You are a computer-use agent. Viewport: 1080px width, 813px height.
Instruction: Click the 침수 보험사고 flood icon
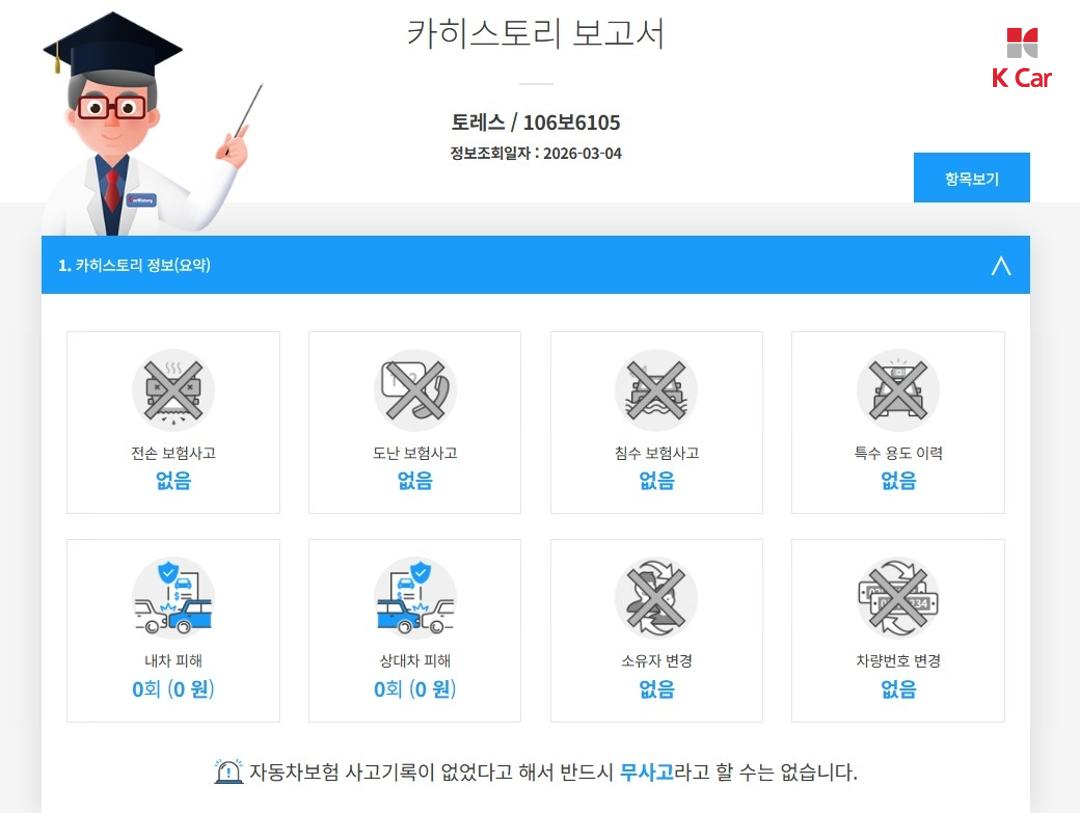tap(656, 390)
